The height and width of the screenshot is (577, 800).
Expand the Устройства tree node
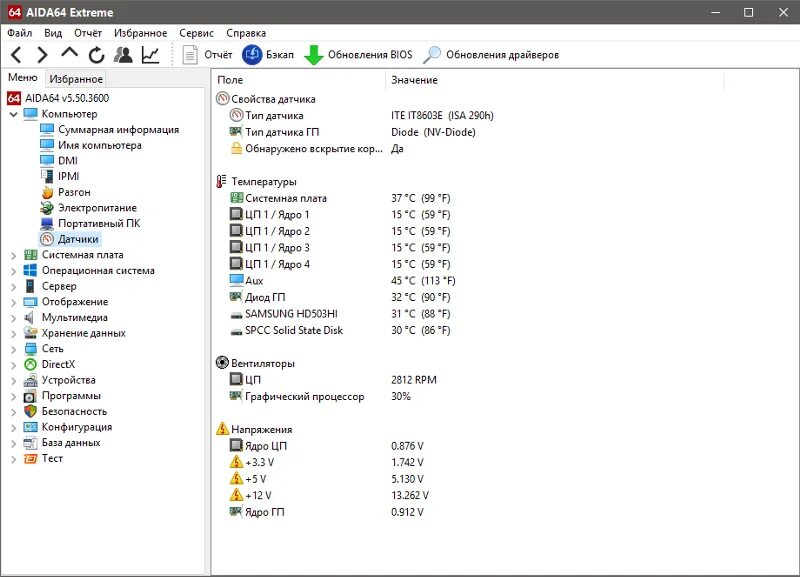[x=14, y=381]
